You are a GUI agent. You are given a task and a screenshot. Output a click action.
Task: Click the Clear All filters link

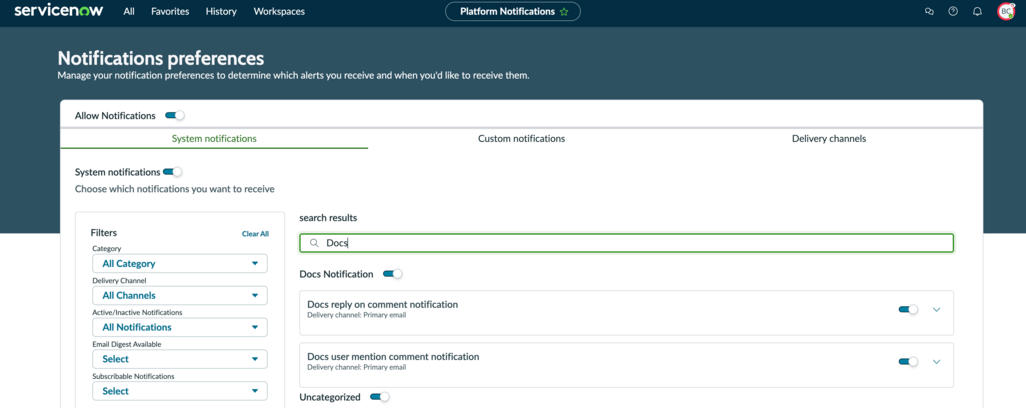click(x=255, y=233)
